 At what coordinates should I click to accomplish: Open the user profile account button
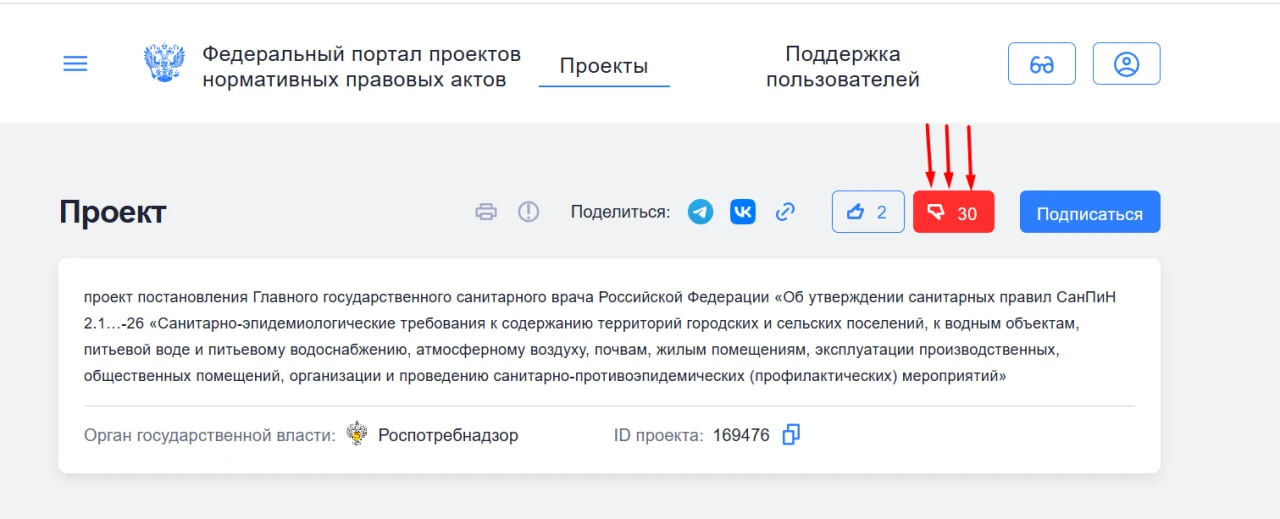click(x=1127, y=64)
